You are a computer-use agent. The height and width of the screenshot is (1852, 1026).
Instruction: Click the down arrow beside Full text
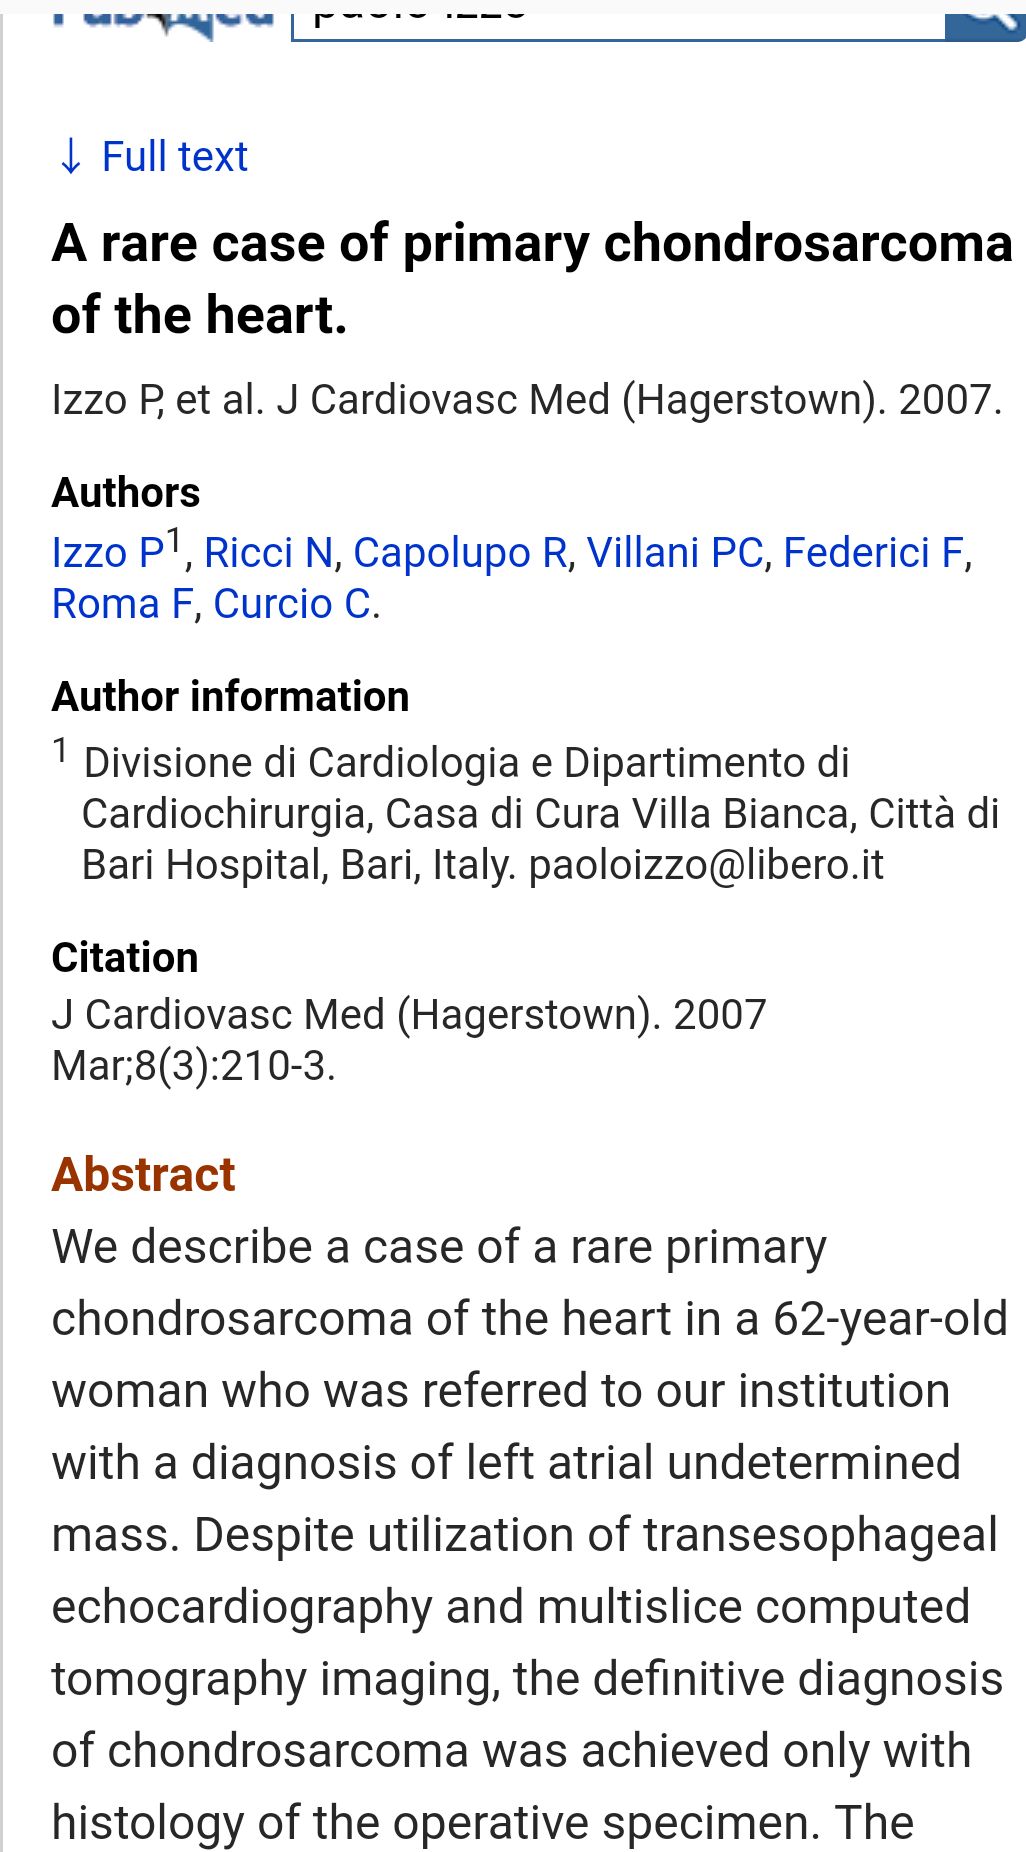pos(70,157)
